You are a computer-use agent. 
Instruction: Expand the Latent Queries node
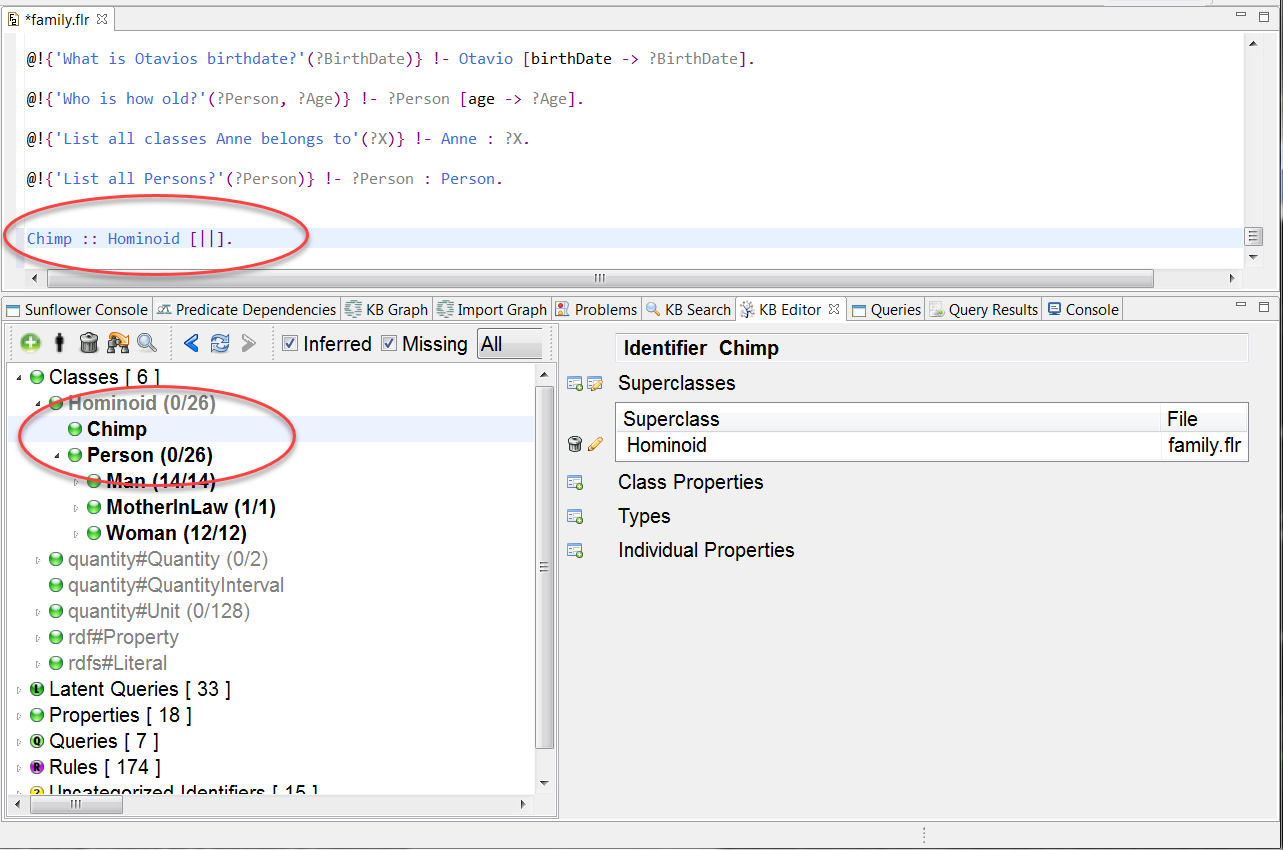(19, 689)
